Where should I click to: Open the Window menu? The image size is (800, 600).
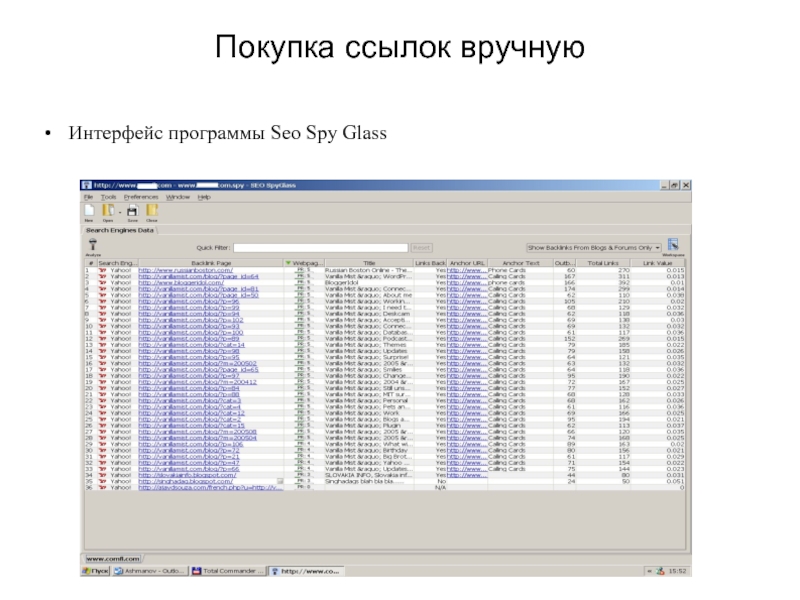178,197
